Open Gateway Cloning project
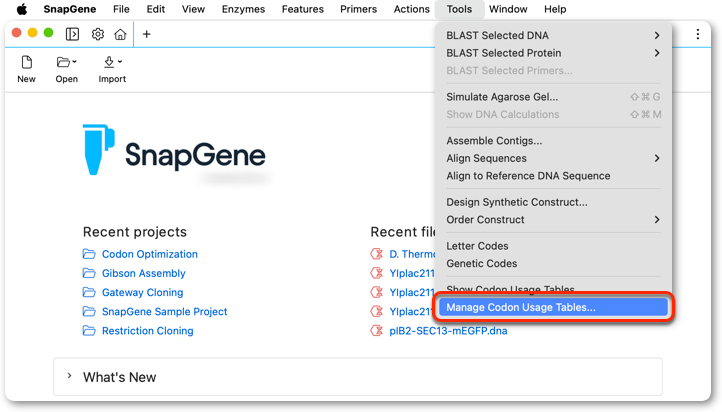The height and width of the screenshot is (412, 722). point(142,292)
